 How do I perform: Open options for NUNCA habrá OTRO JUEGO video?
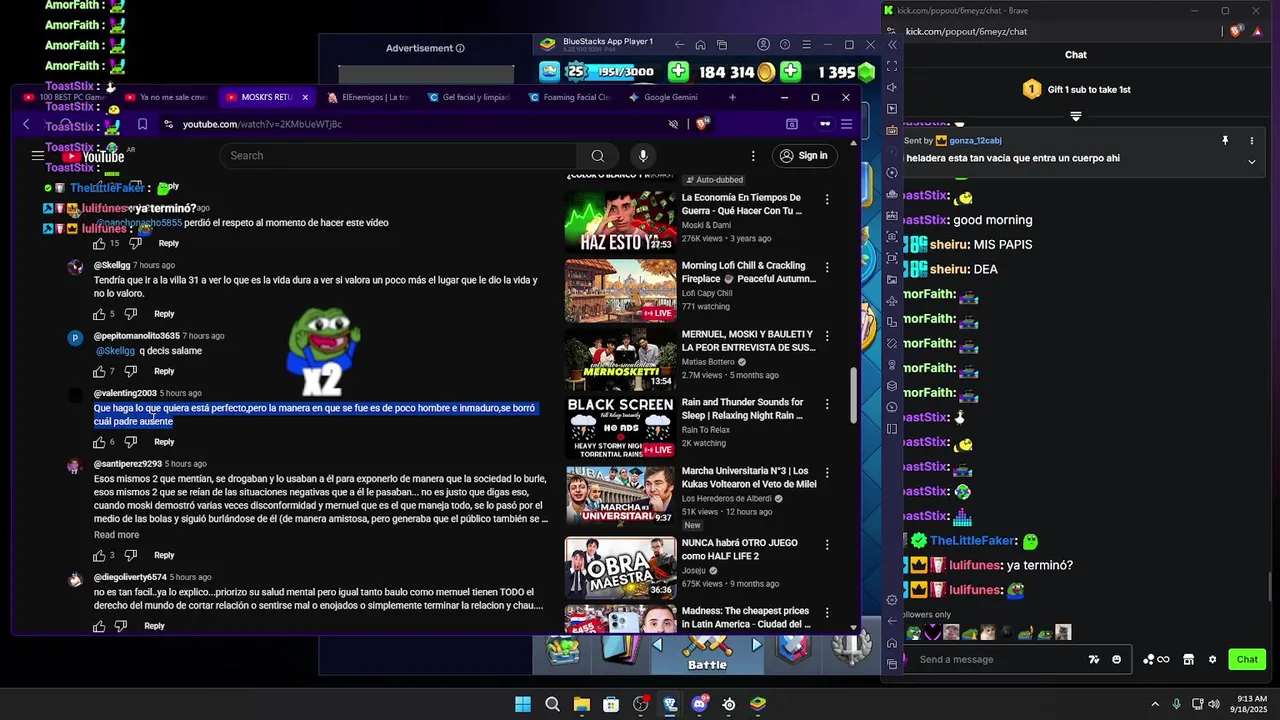827,545
